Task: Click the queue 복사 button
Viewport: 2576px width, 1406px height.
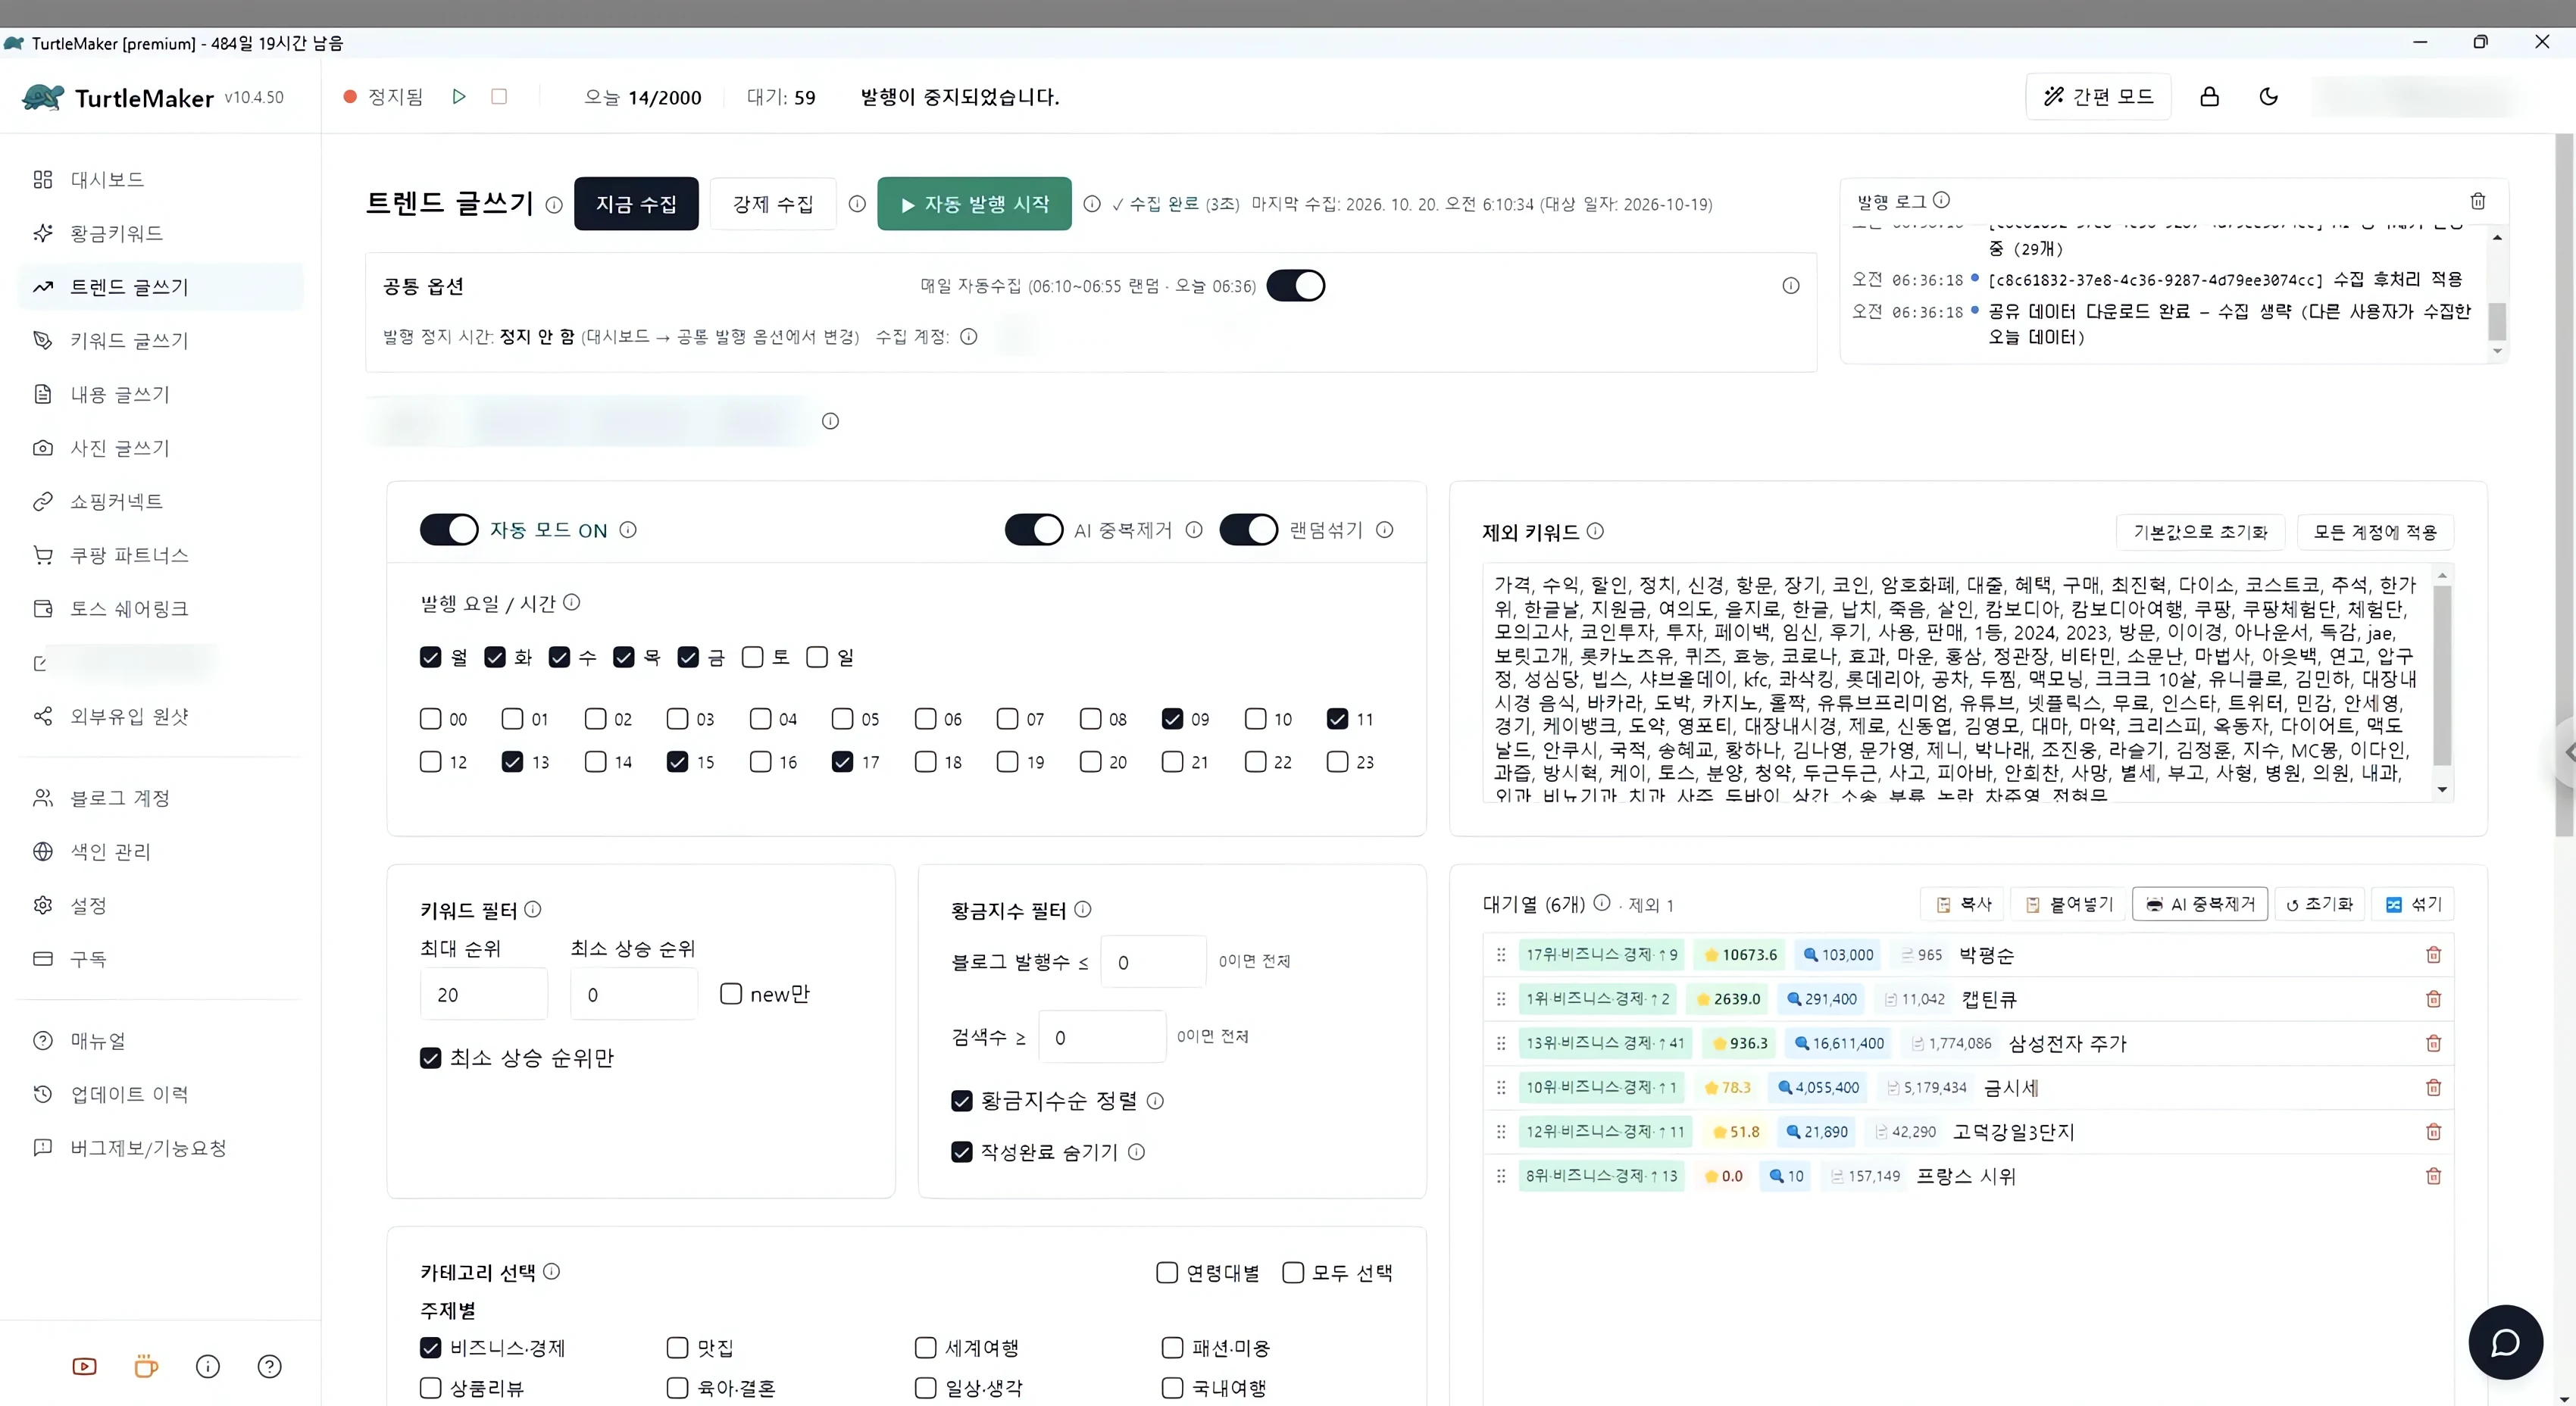Action: 1963,904
